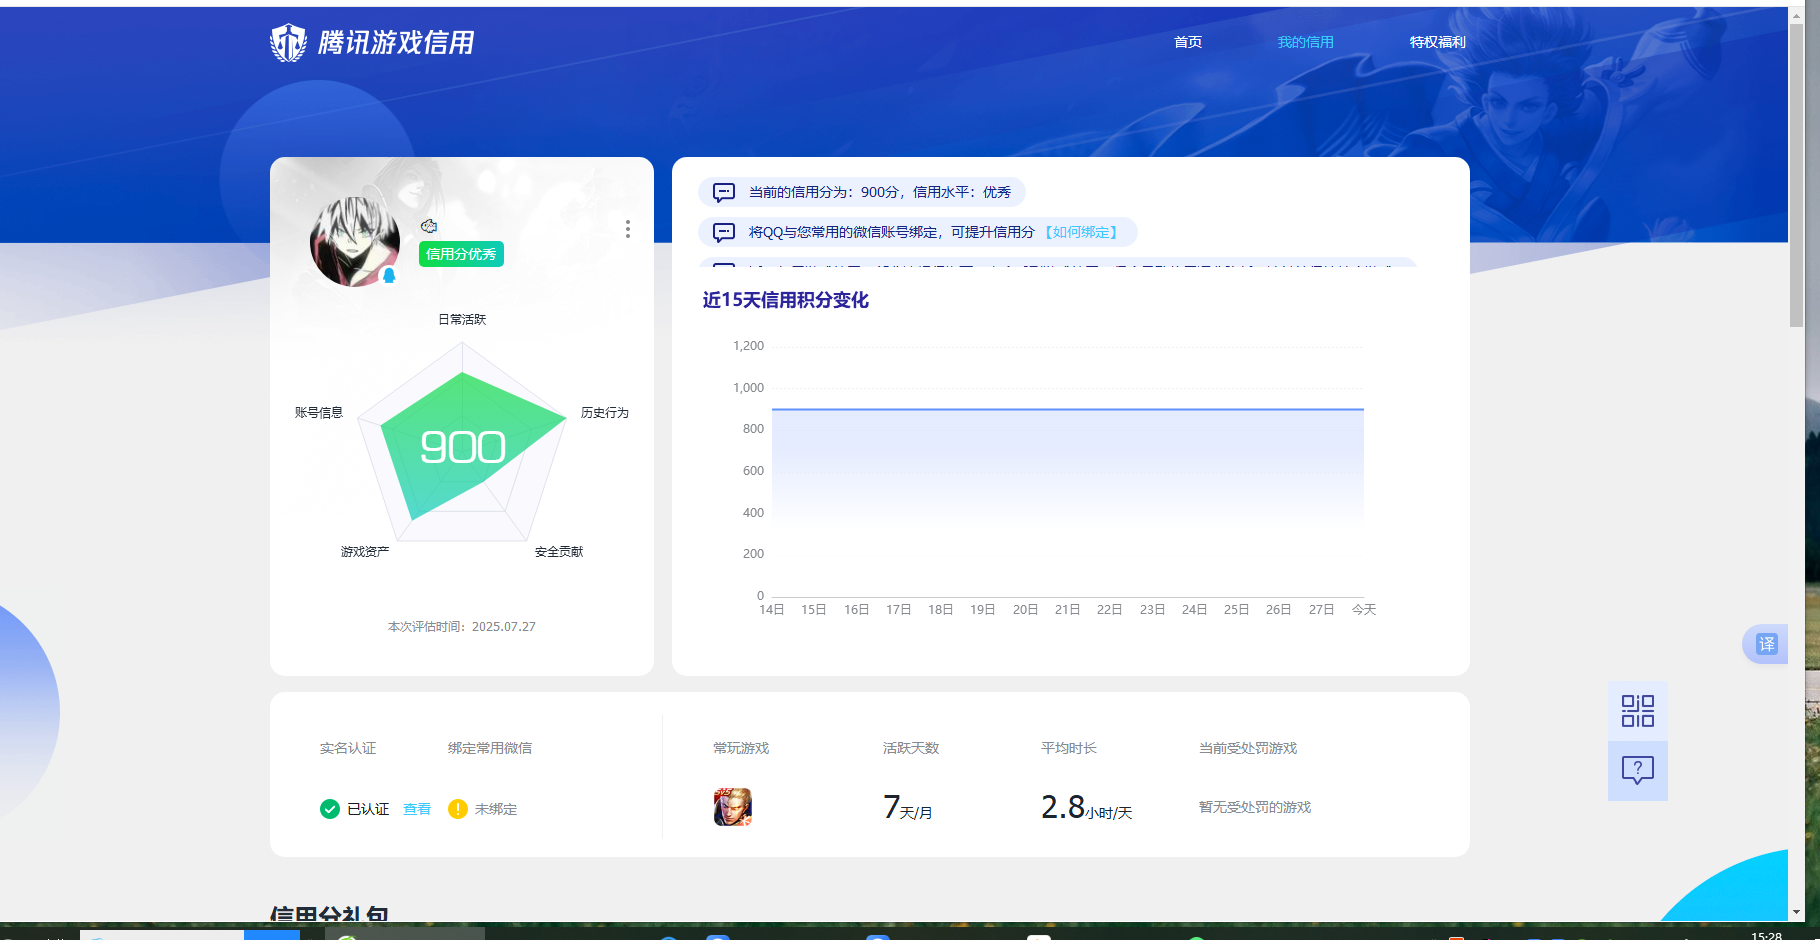Click the 今天 point on chart axis

pos(1364,610)
